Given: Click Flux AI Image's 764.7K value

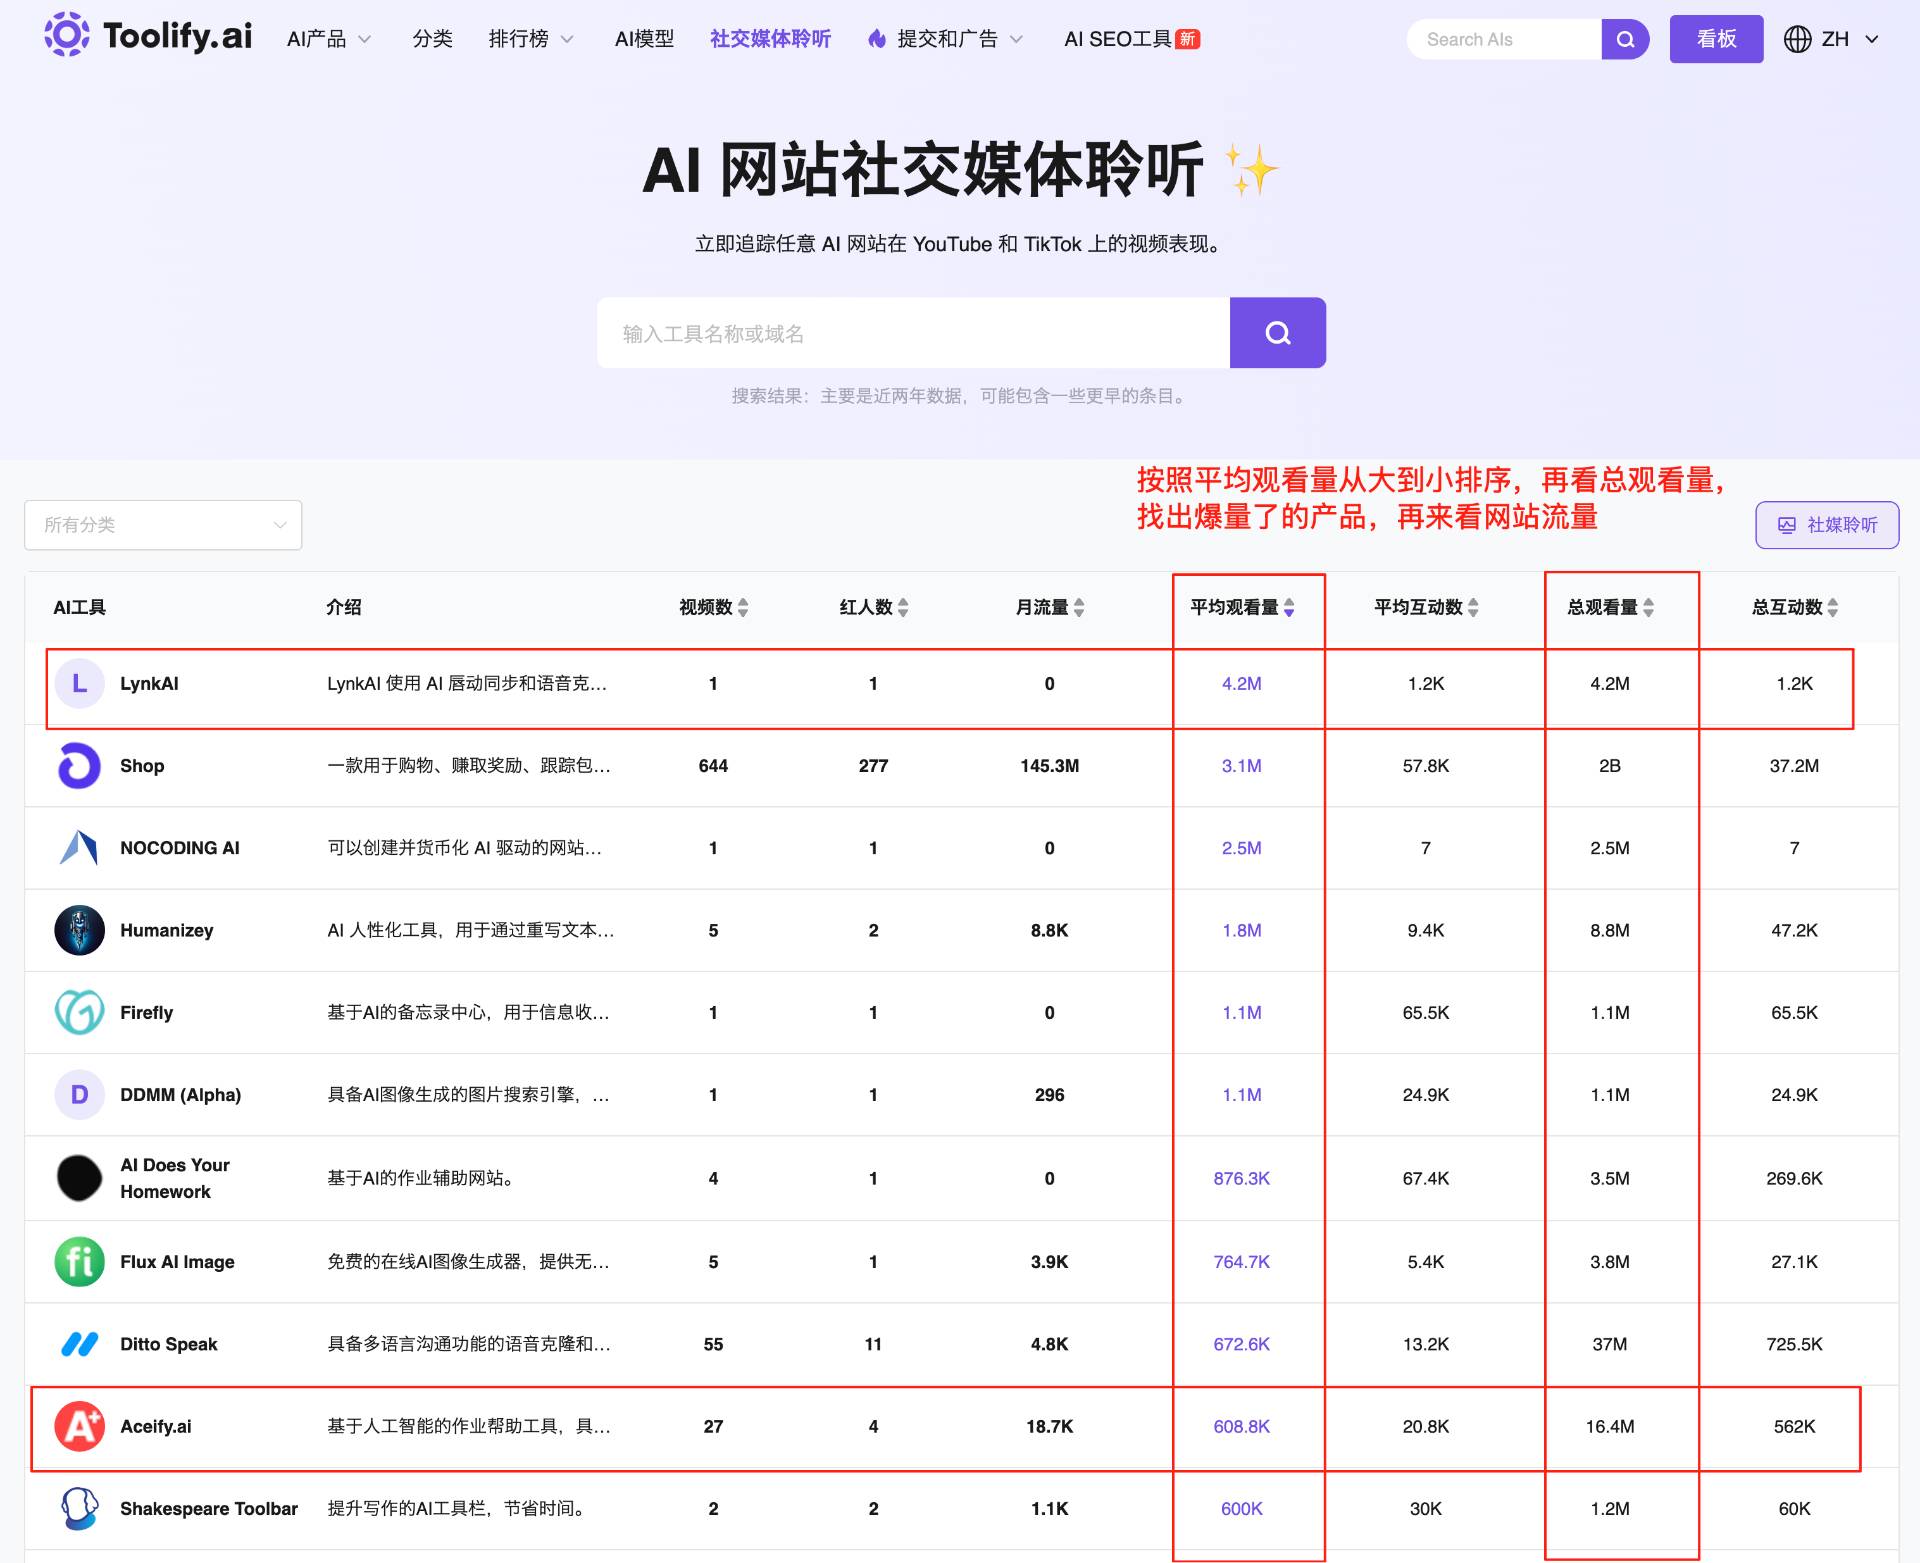Looking at the screenshot, I should coord(1242,1262).
